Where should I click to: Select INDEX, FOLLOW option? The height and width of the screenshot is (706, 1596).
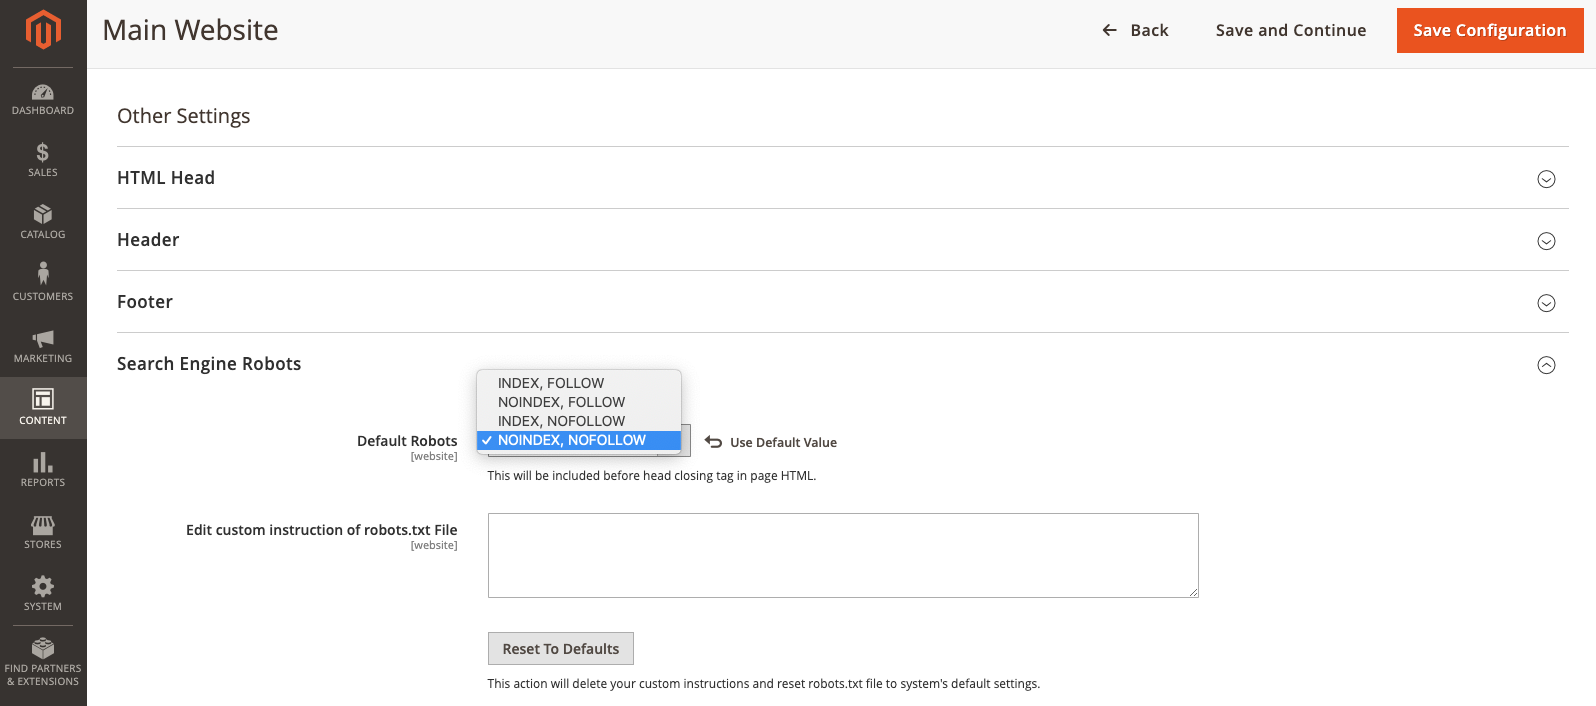point(551,383)
